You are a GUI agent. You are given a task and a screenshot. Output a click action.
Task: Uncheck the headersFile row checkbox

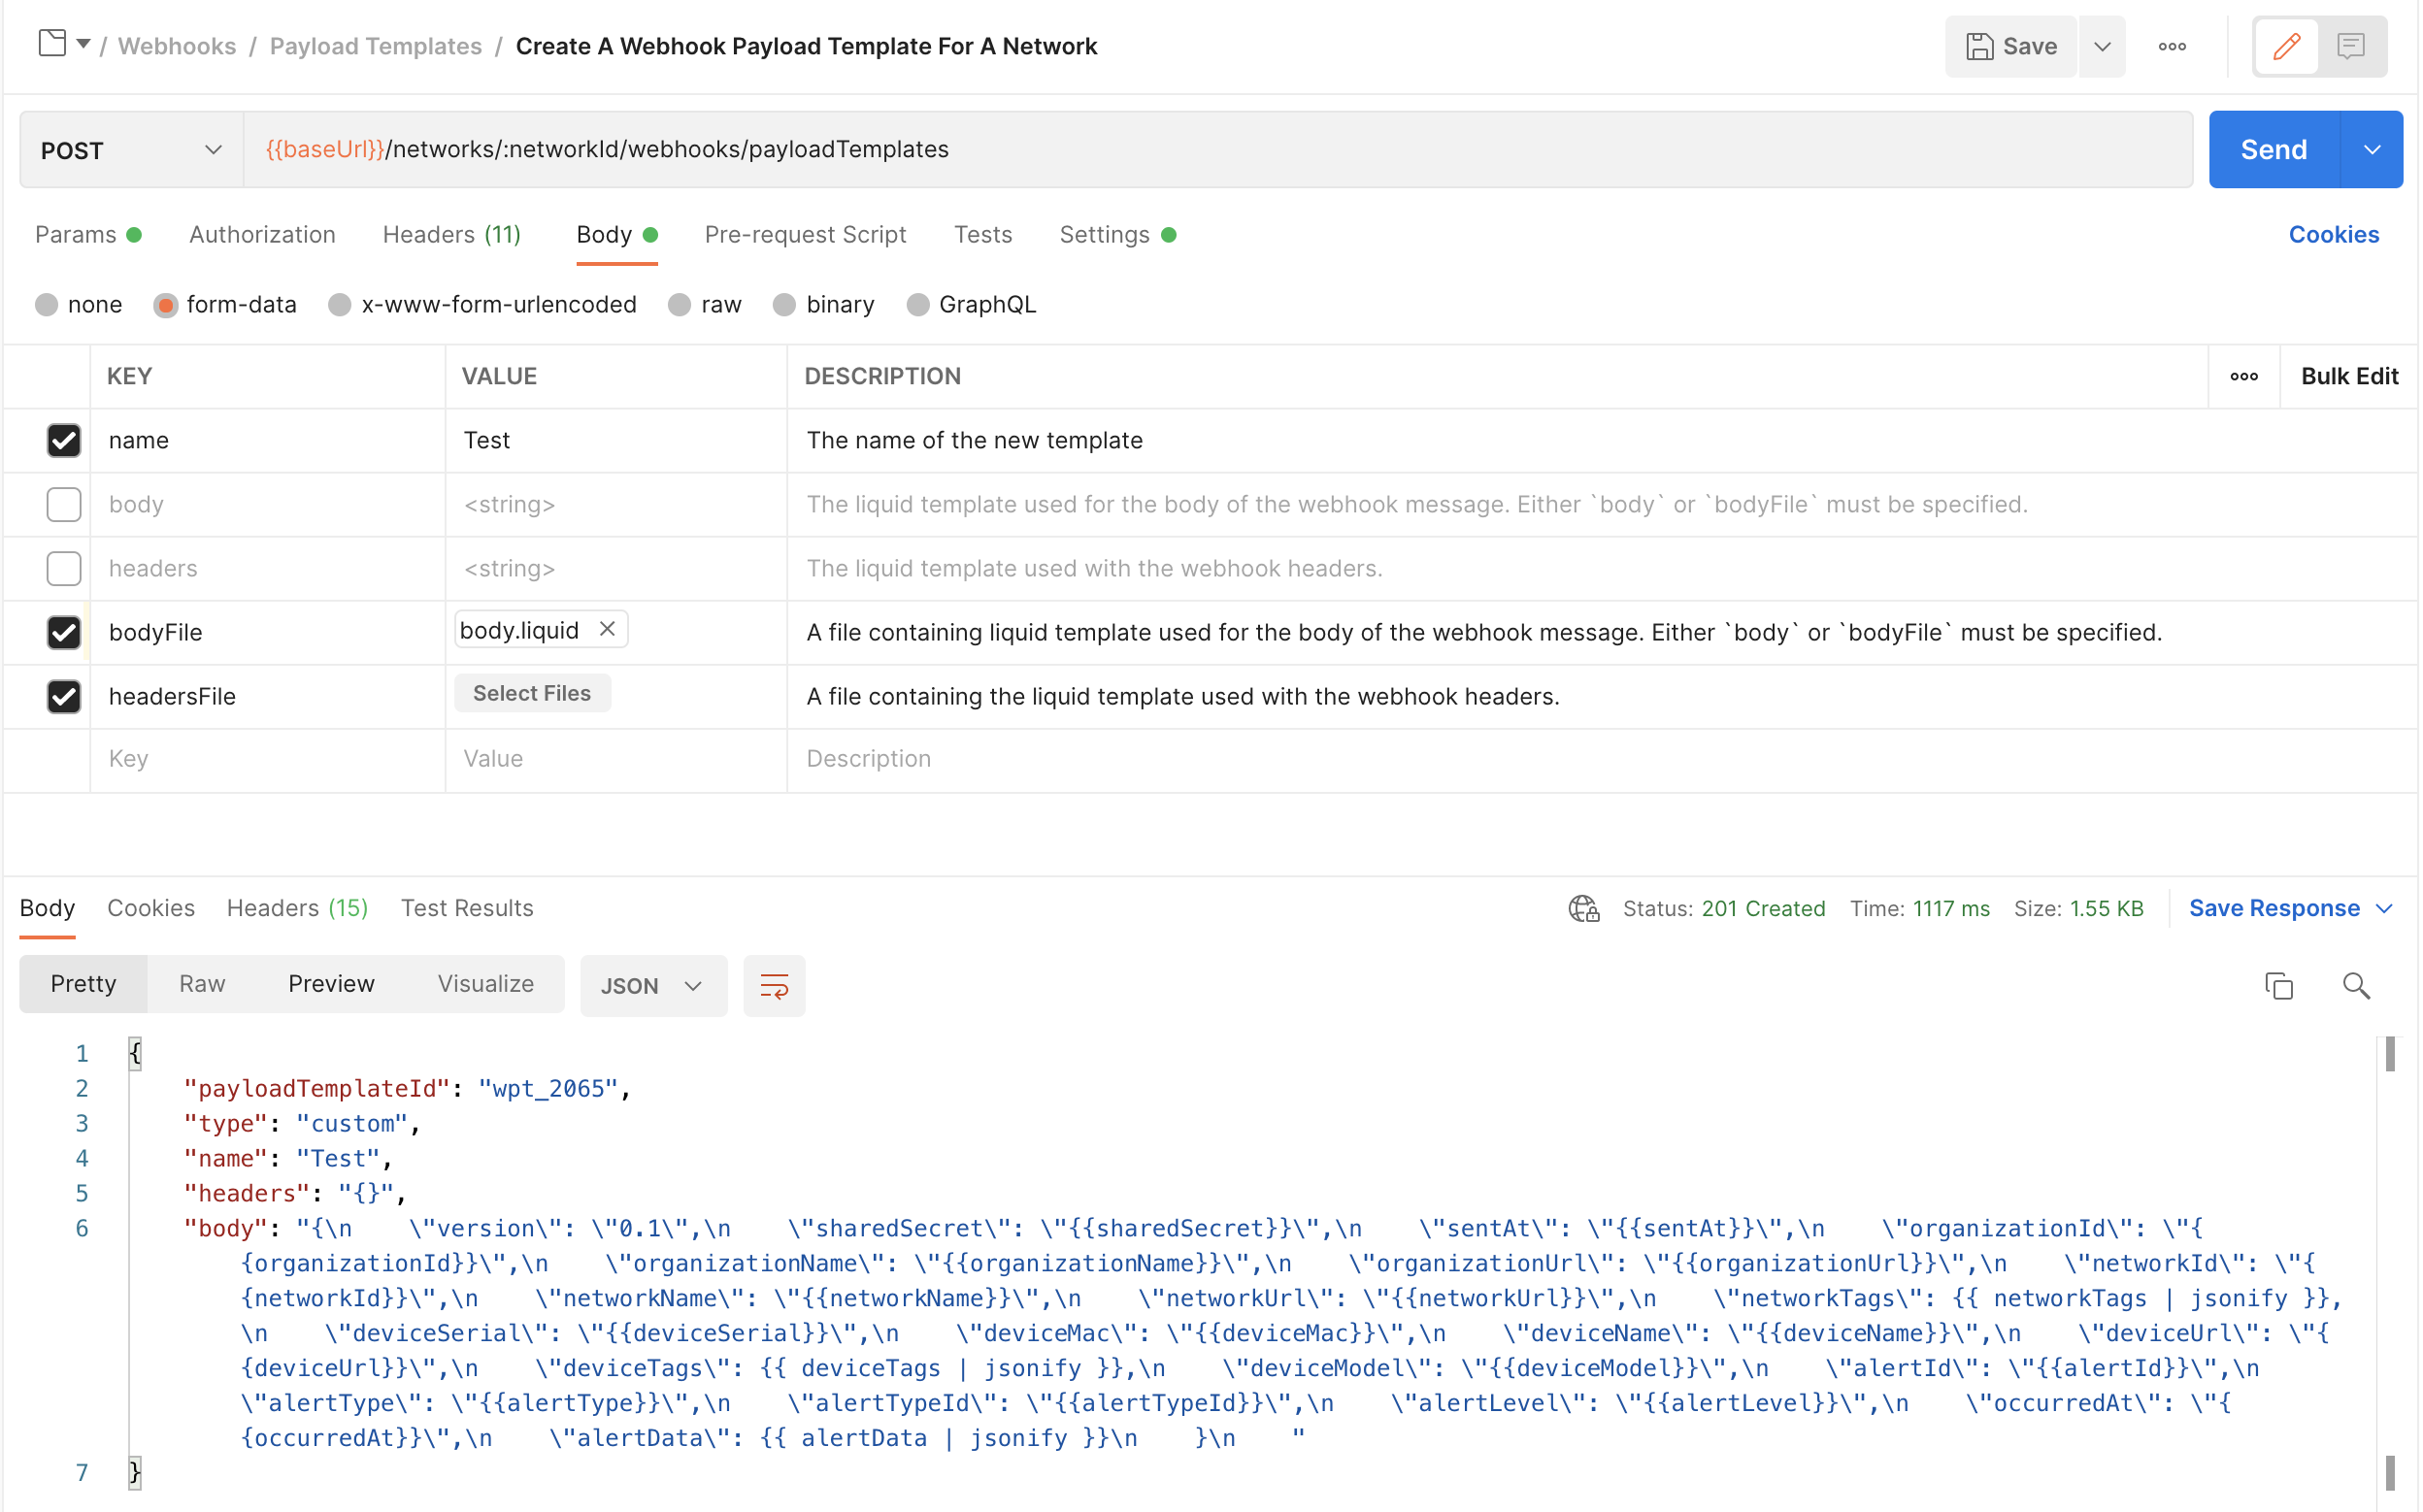click(x=64, y=696)
